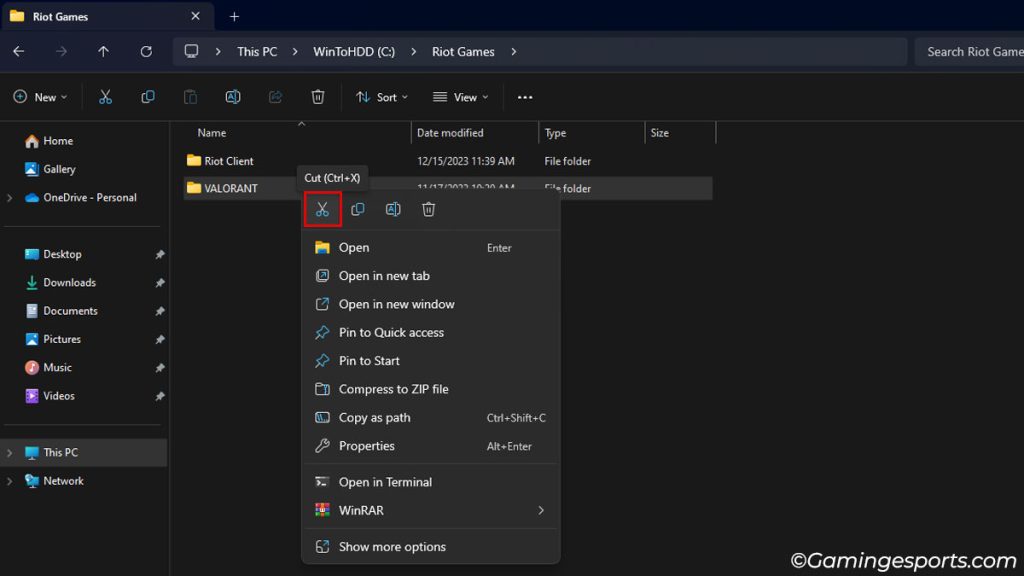Open the View dropdown in the toolbar
The image size is (1024, 576).
tap(459, 97)
